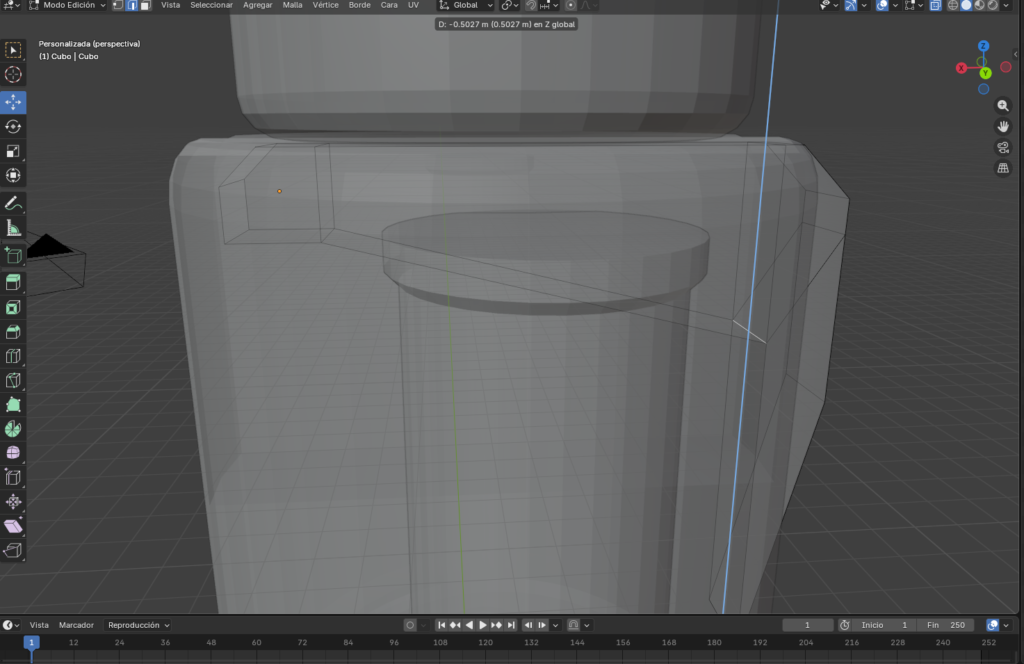
Task: Click the Fin frame field showing 250
Action: 945,625
